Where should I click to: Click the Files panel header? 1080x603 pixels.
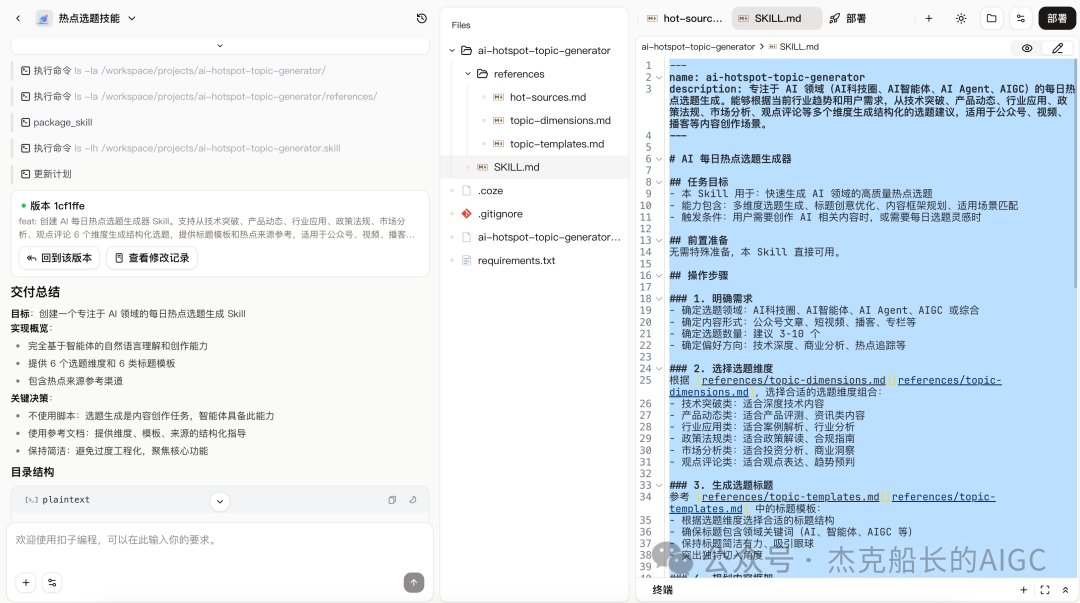[x=461, y=25]
